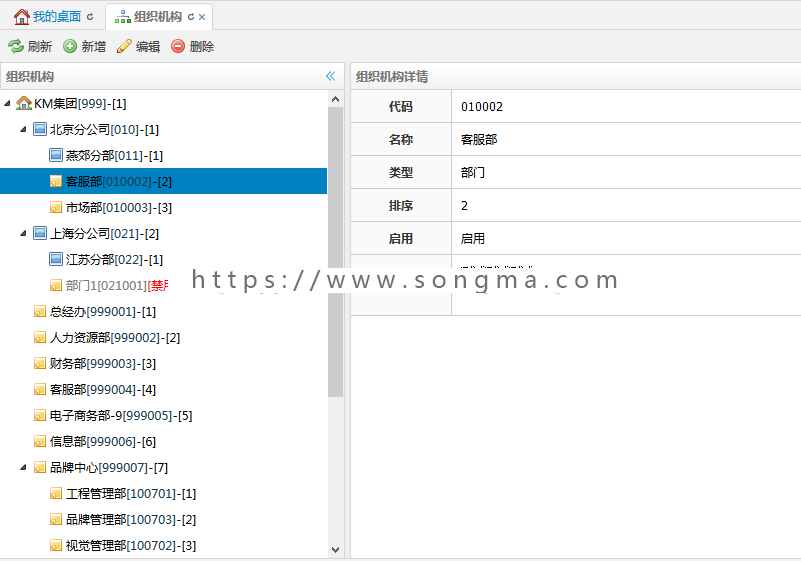
Task: Select 客服部[999004]-[4] in tree
Action: [103, 390]
